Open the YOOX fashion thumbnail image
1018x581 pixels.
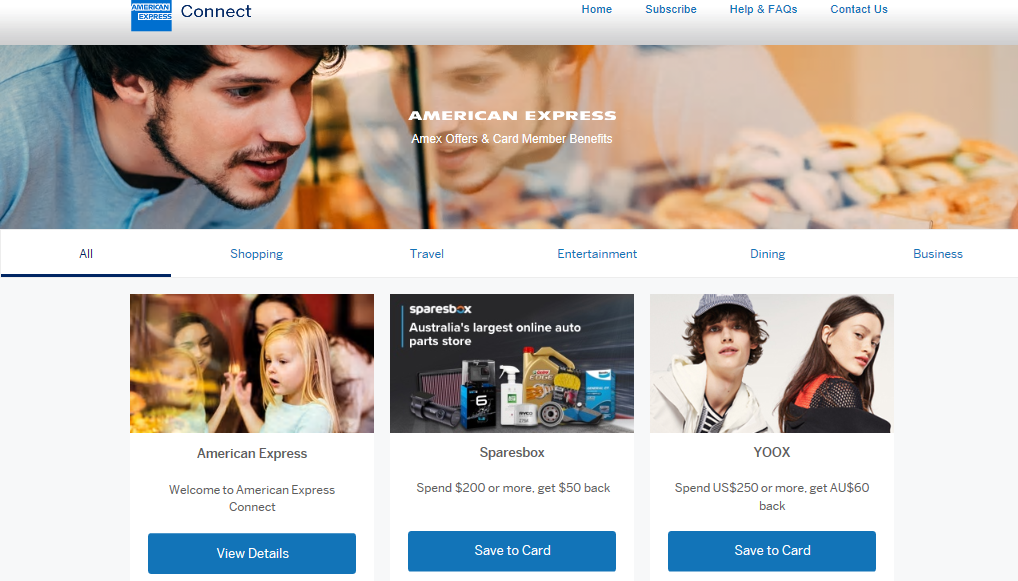[x=772, y=364]
